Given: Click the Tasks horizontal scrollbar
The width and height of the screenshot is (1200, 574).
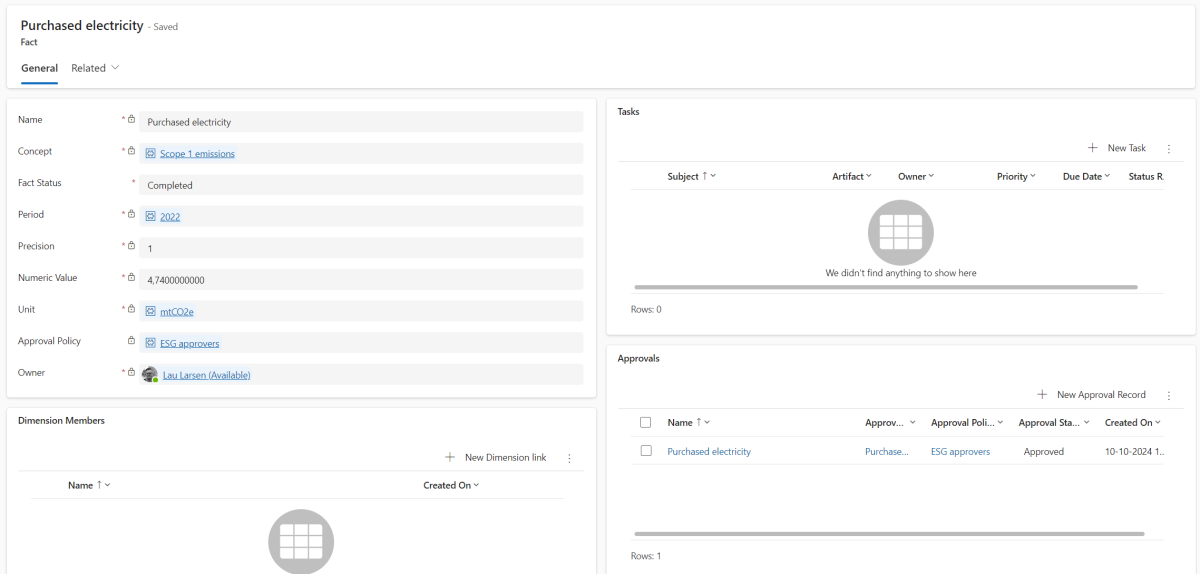Looking at the screenshot, I should coord(886,287).
